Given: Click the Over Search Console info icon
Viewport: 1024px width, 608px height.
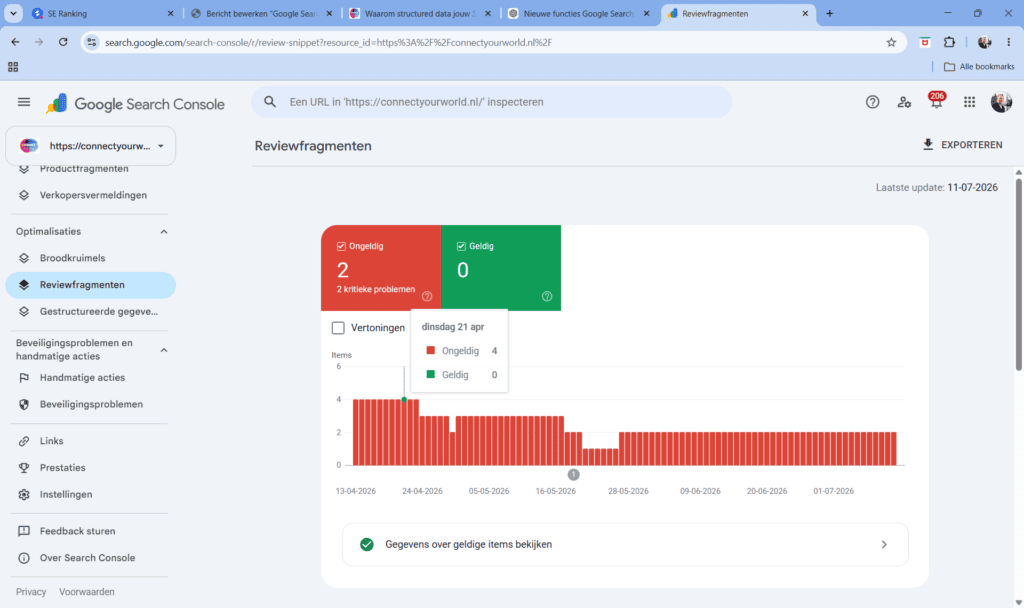Looking at the screenshot, I should coord(24,558).
